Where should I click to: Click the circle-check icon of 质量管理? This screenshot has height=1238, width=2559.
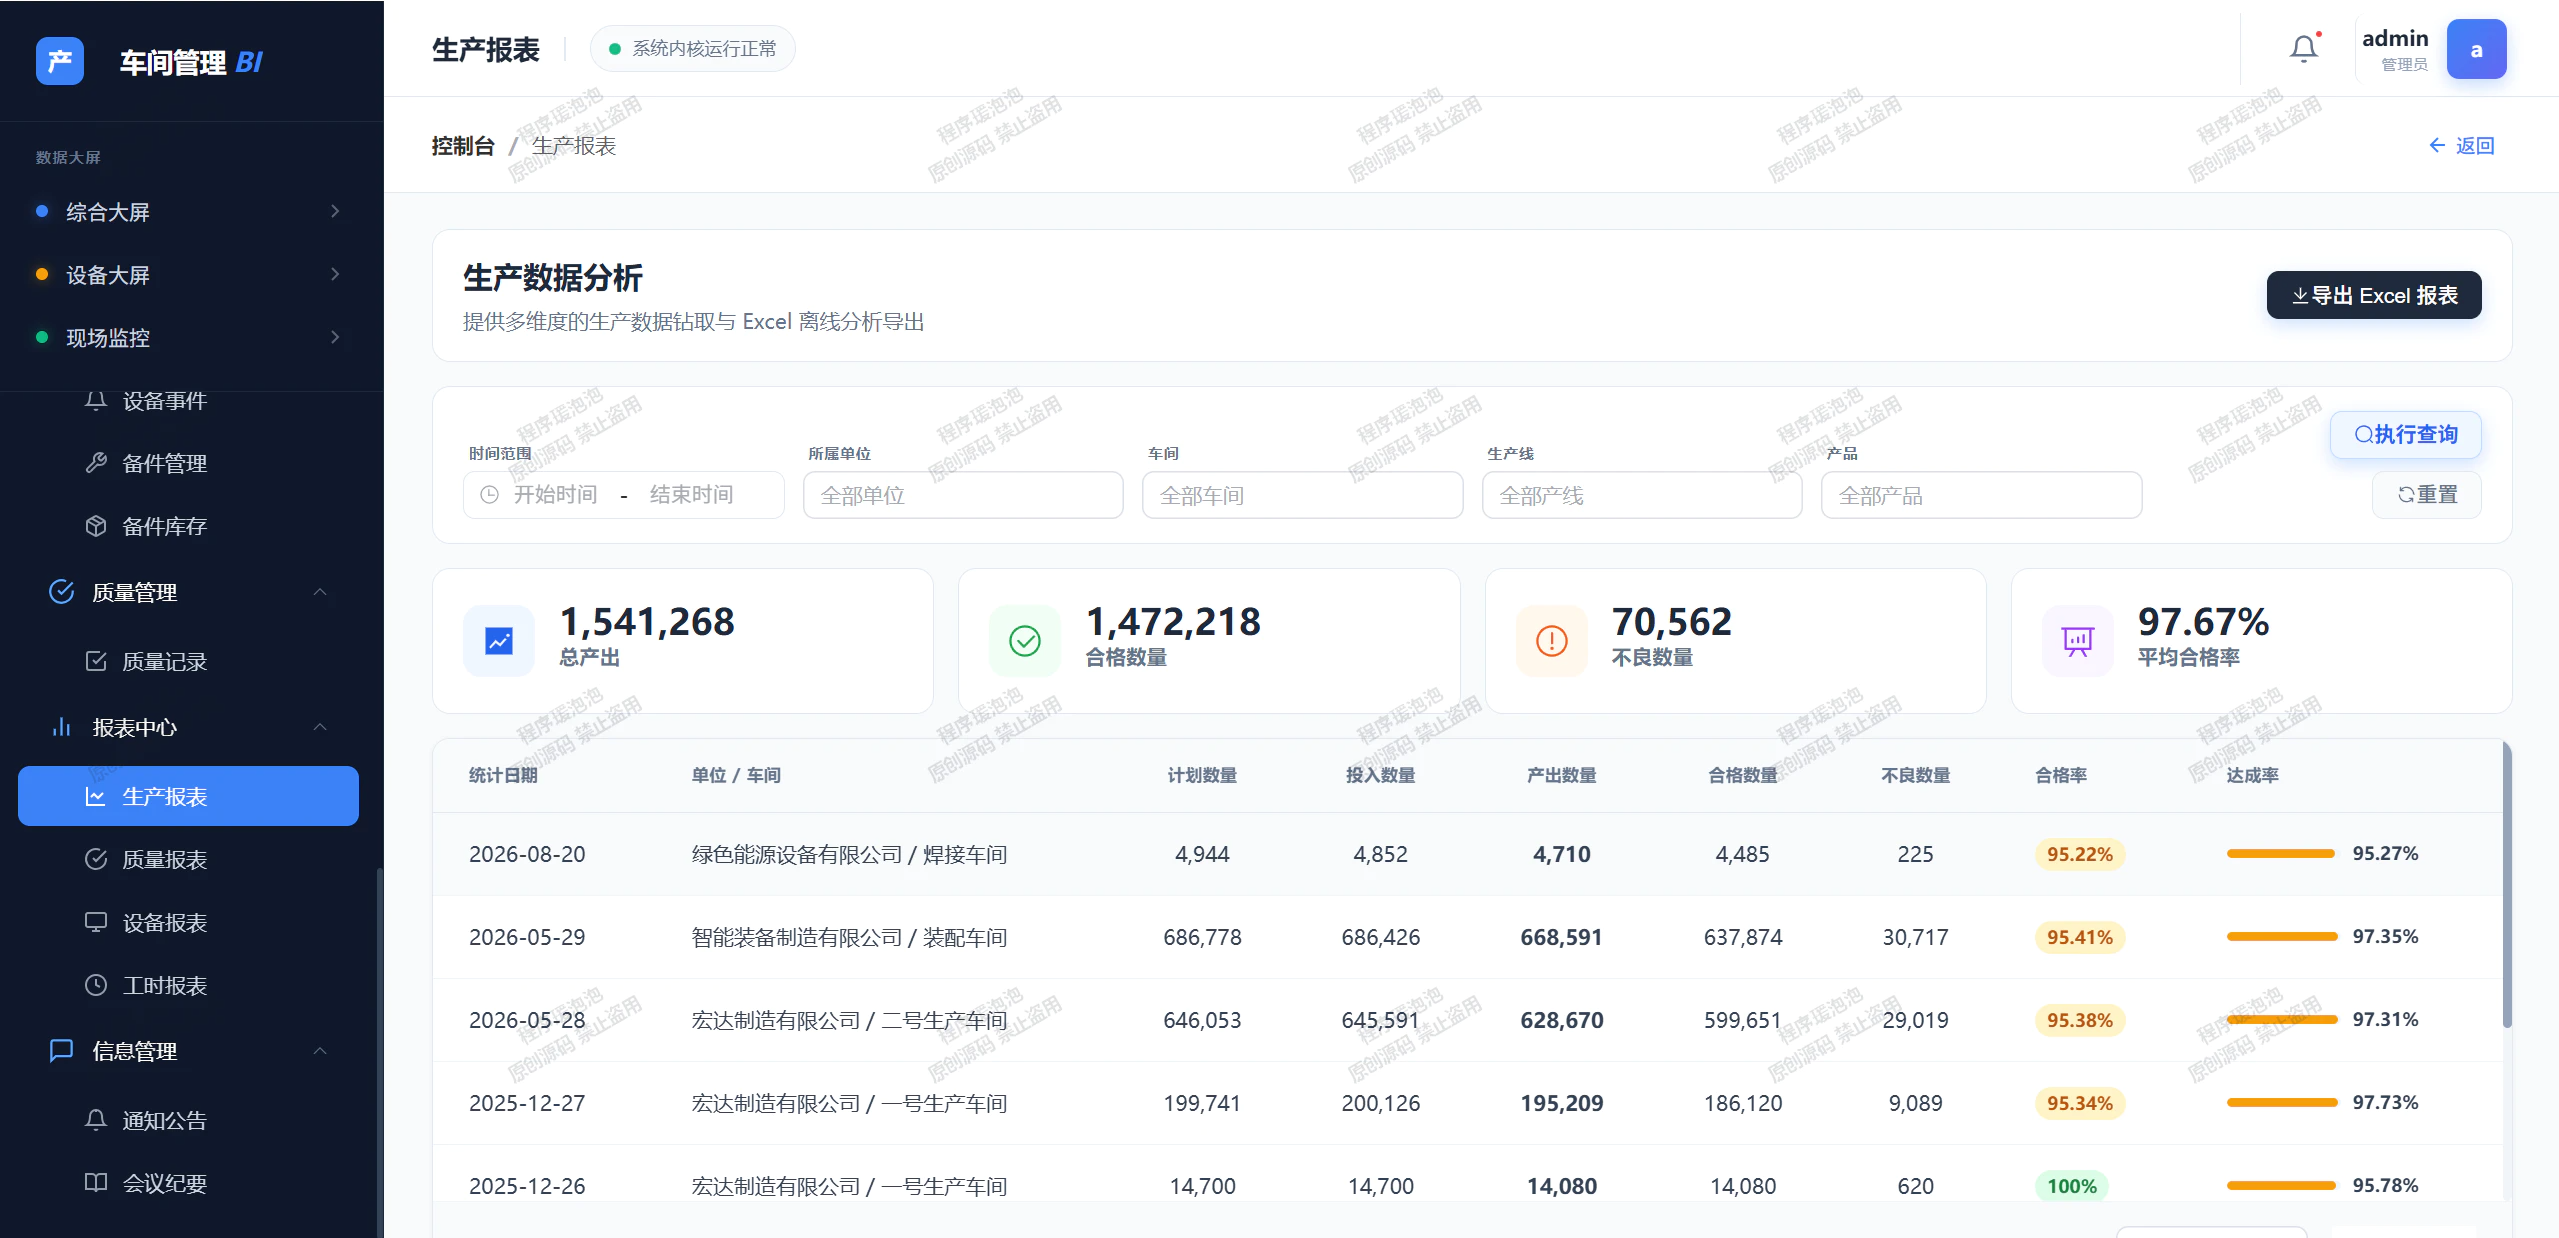[x=61, y=592]
